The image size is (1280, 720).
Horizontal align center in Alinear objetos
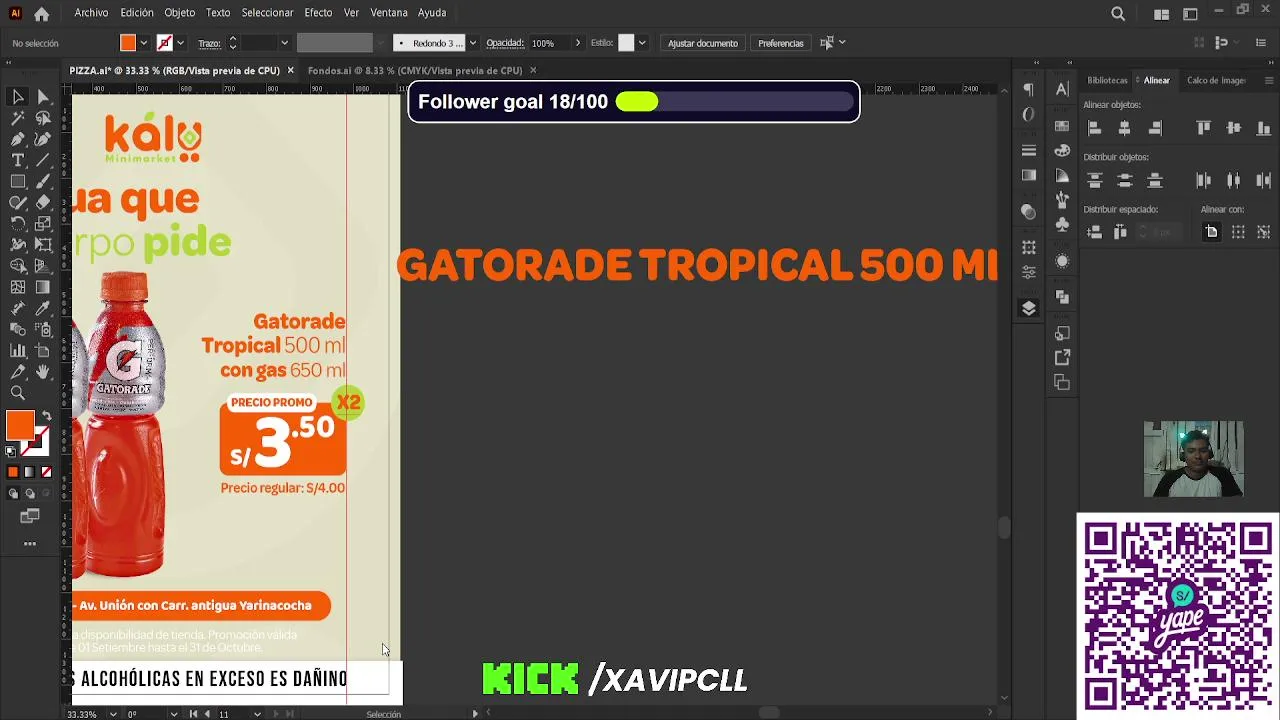pyautogui.click(x=1125, y=128)
